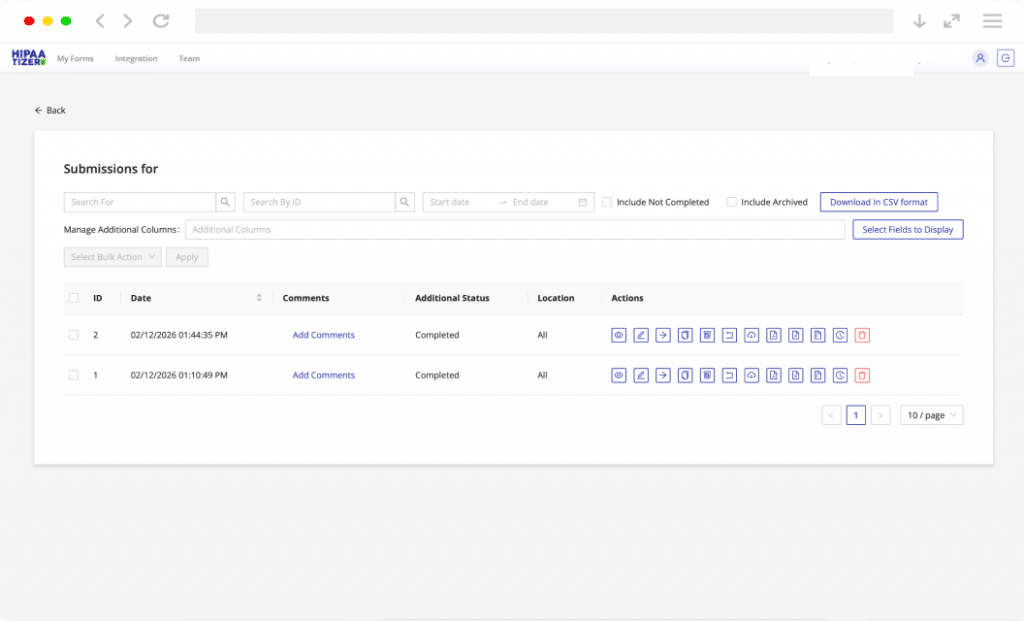1024x621 pixels.
Task: Open the search magnifier next to Search For
Action: point(225,201)
